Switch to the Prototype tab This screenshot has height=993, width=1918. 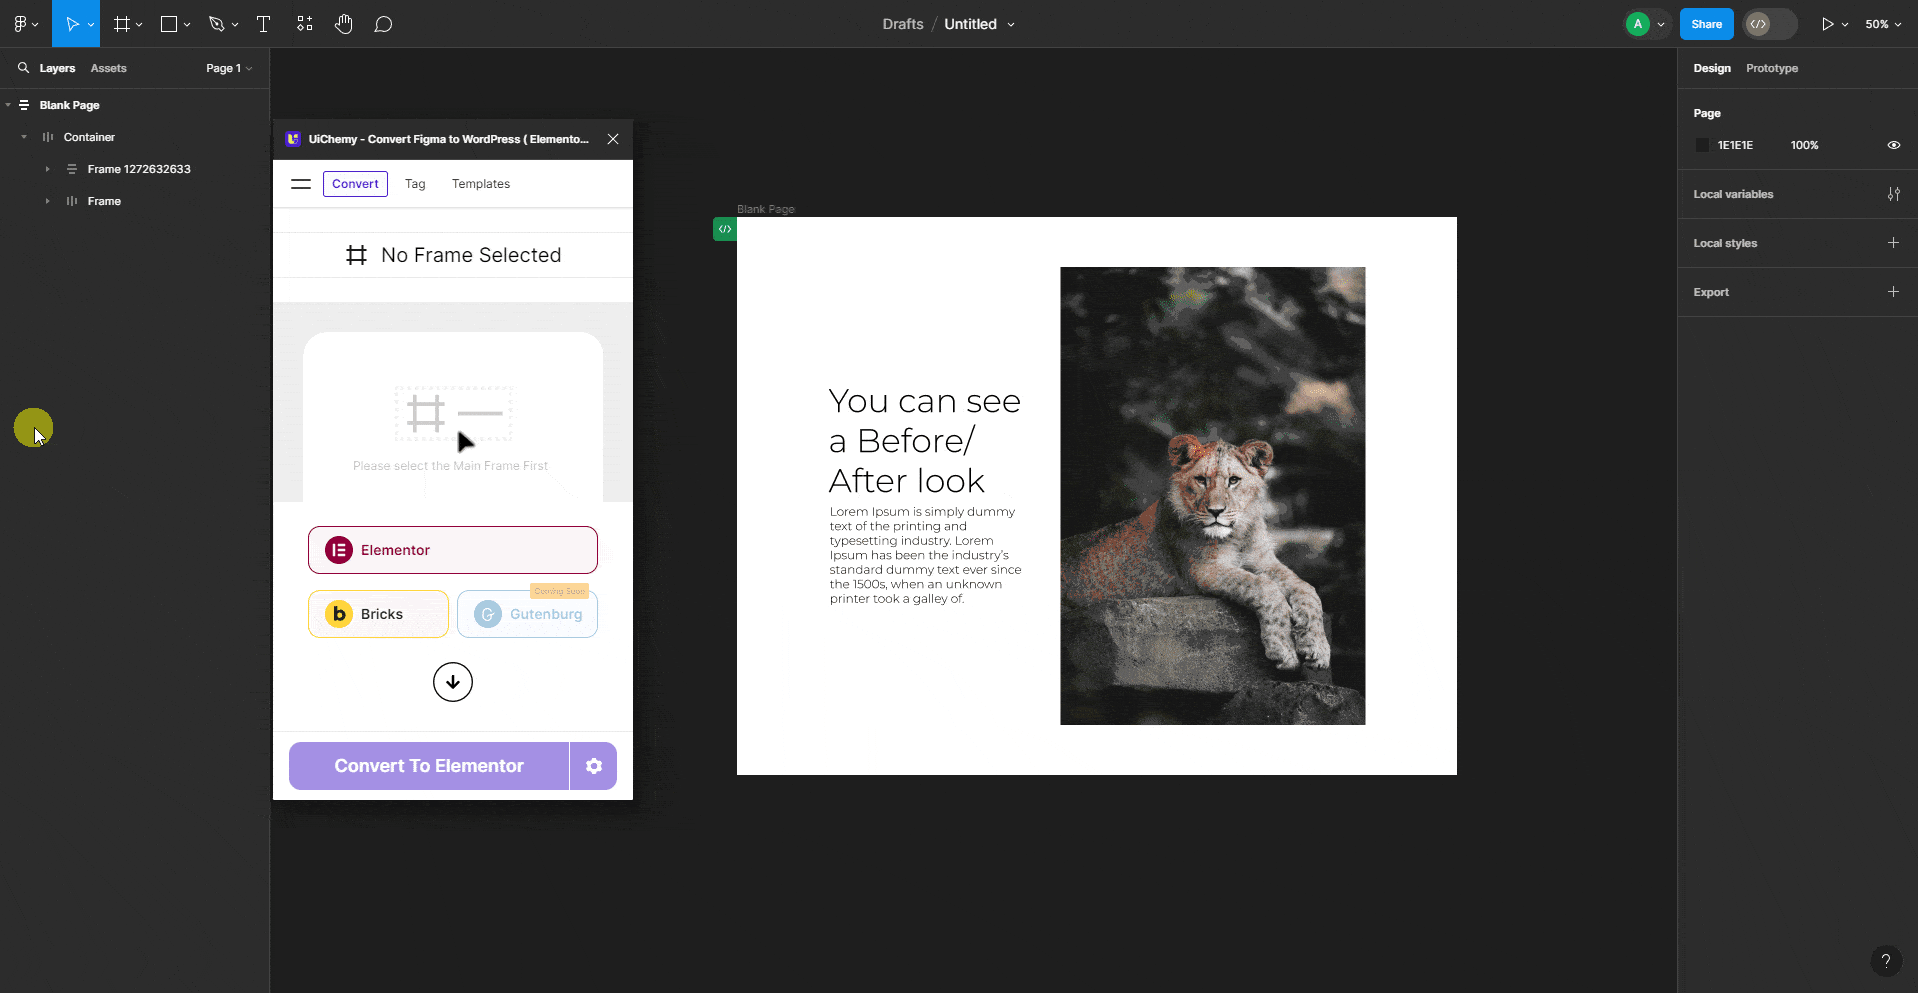click(1771, 68)
